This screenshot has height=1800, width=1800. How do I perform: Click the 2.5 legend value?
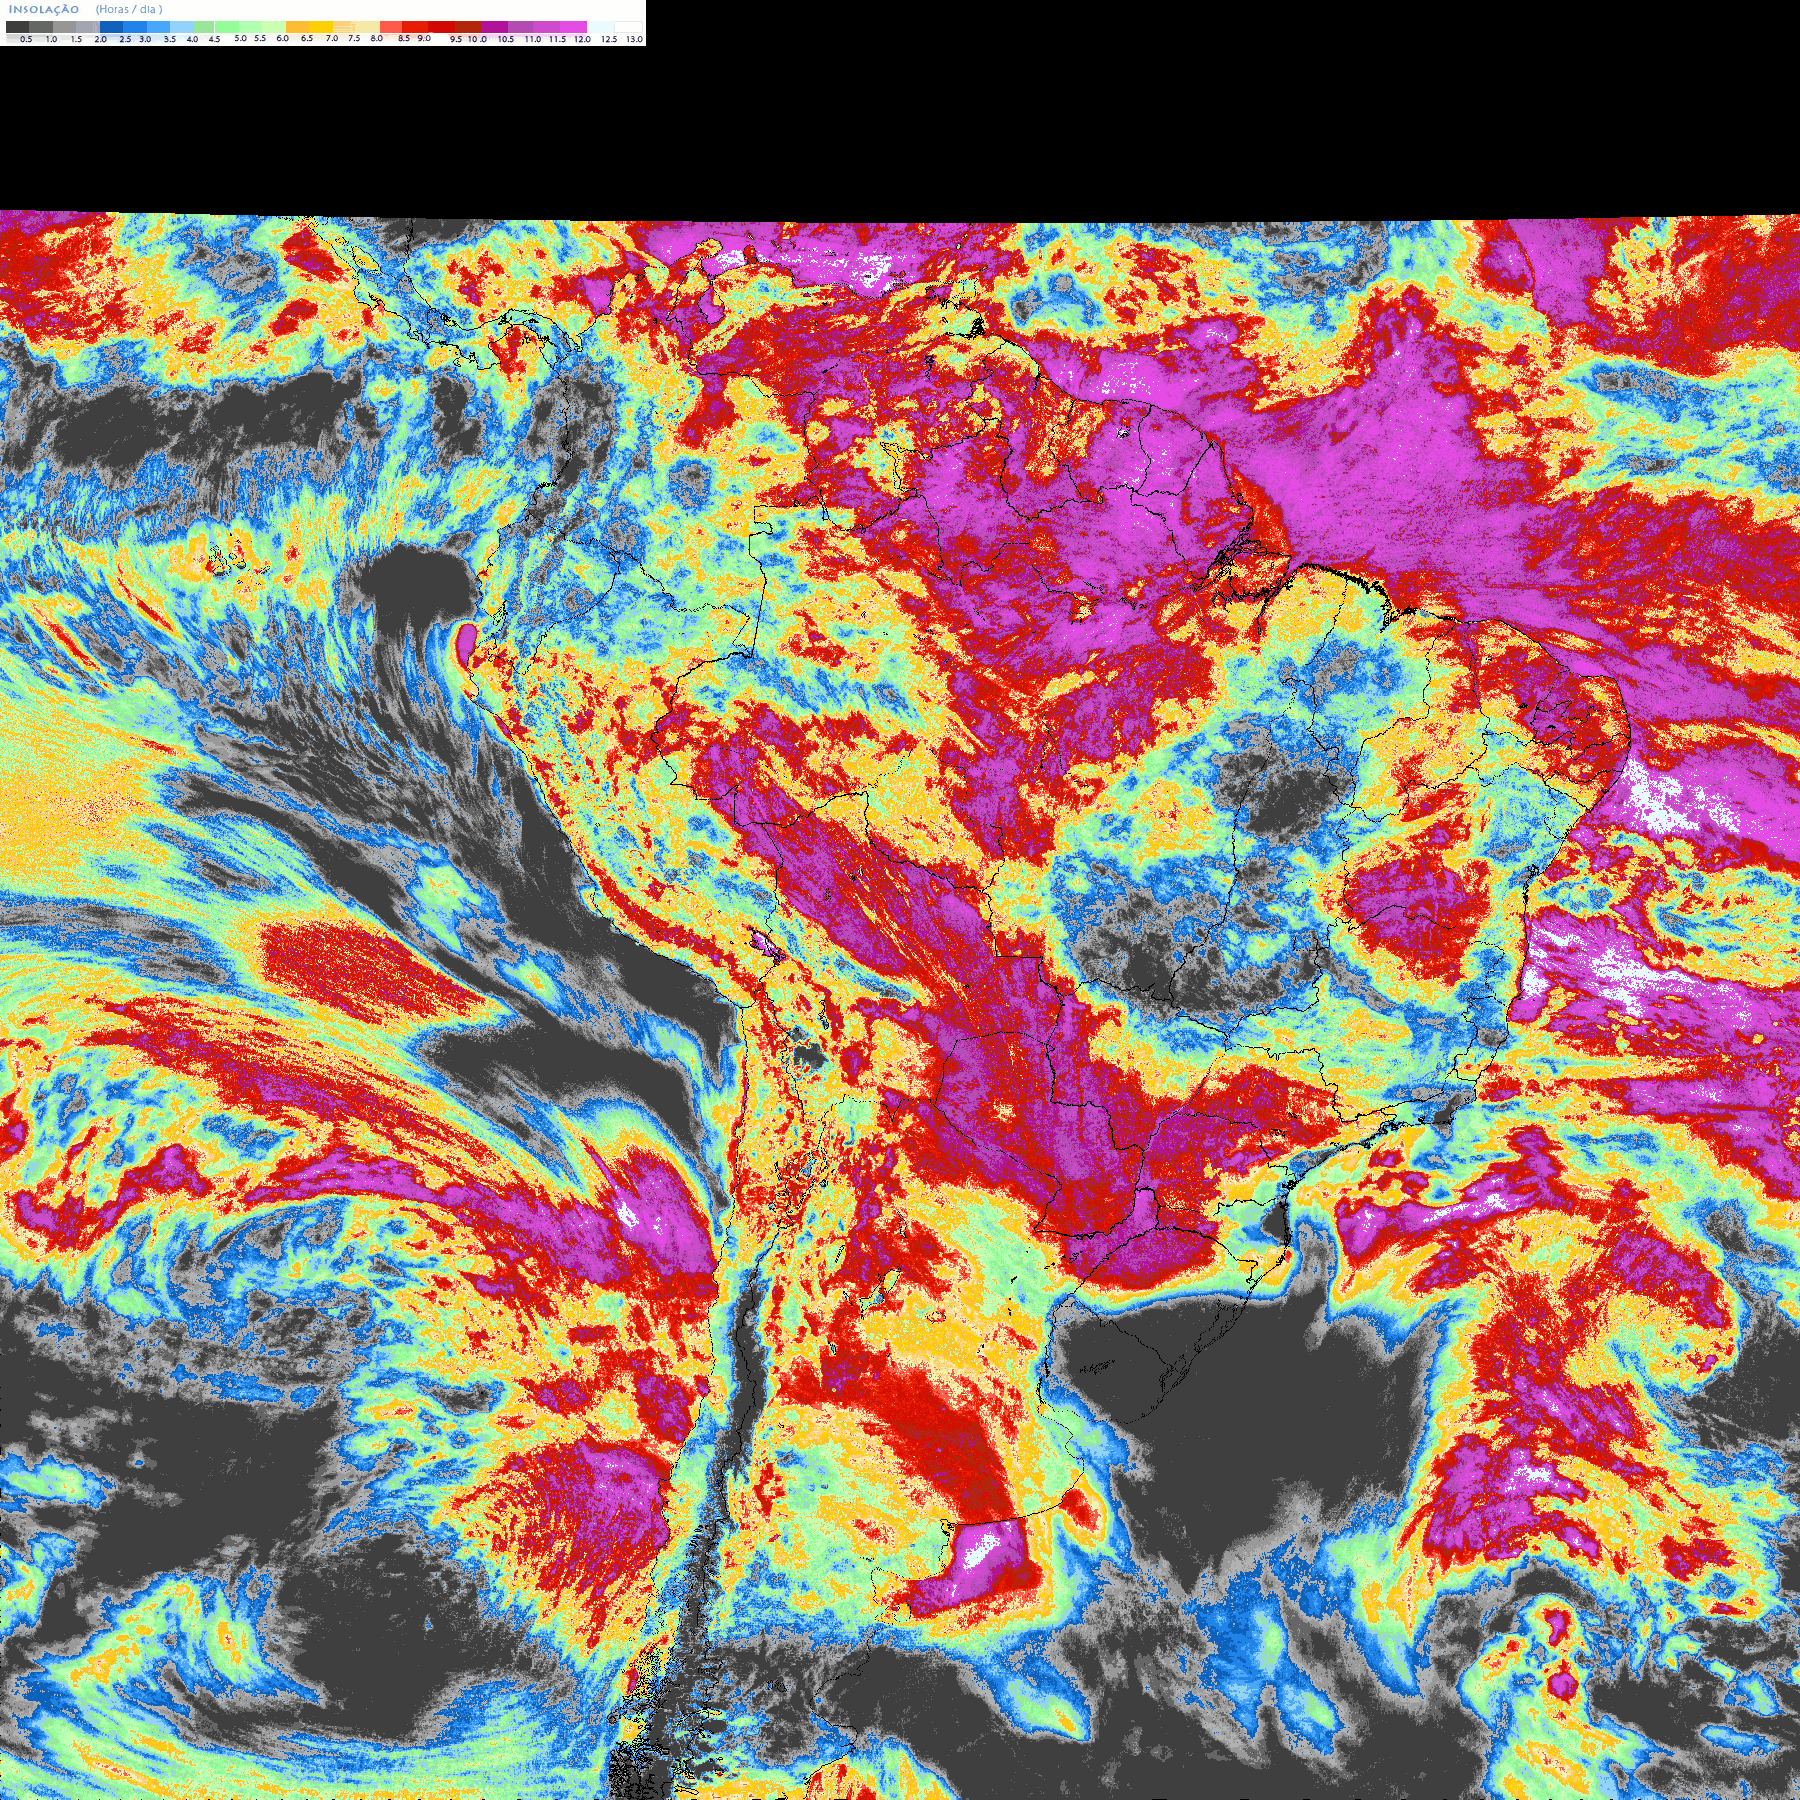[125, 39]
